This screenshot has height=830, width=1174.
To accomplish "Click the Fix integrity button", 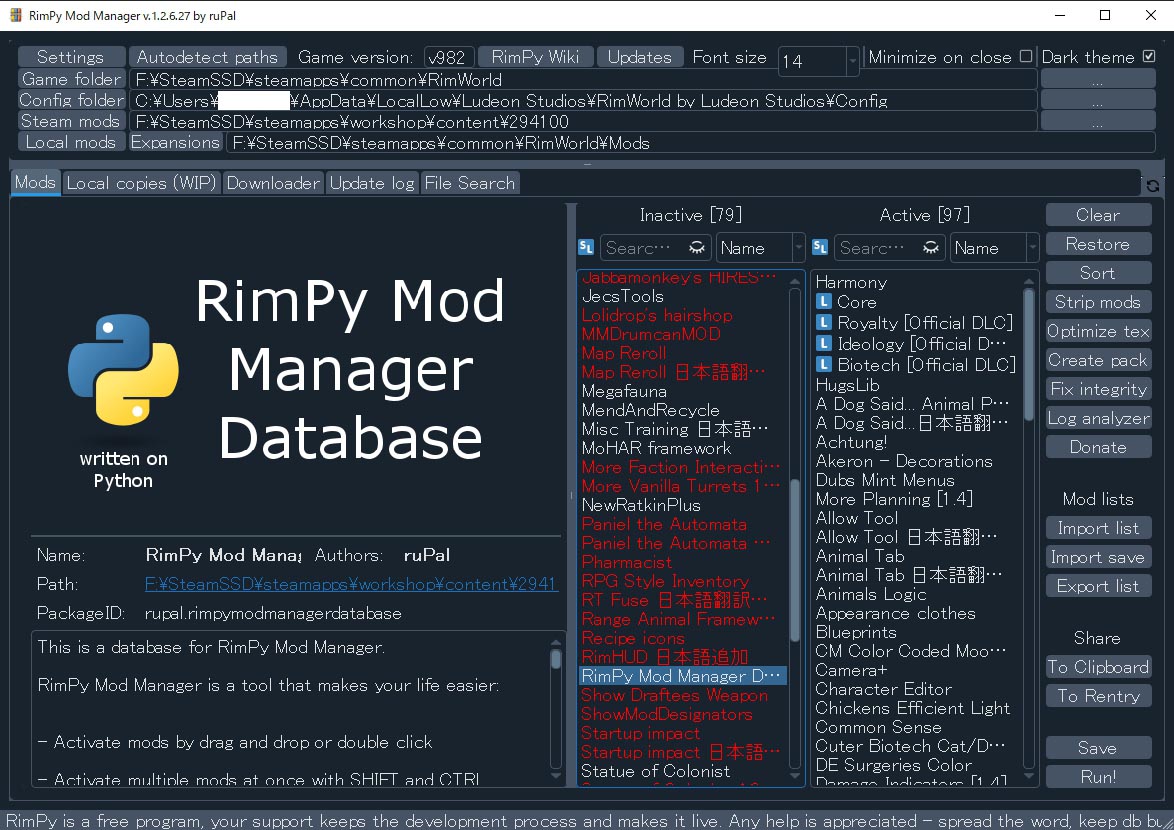I will [1098, 389].
